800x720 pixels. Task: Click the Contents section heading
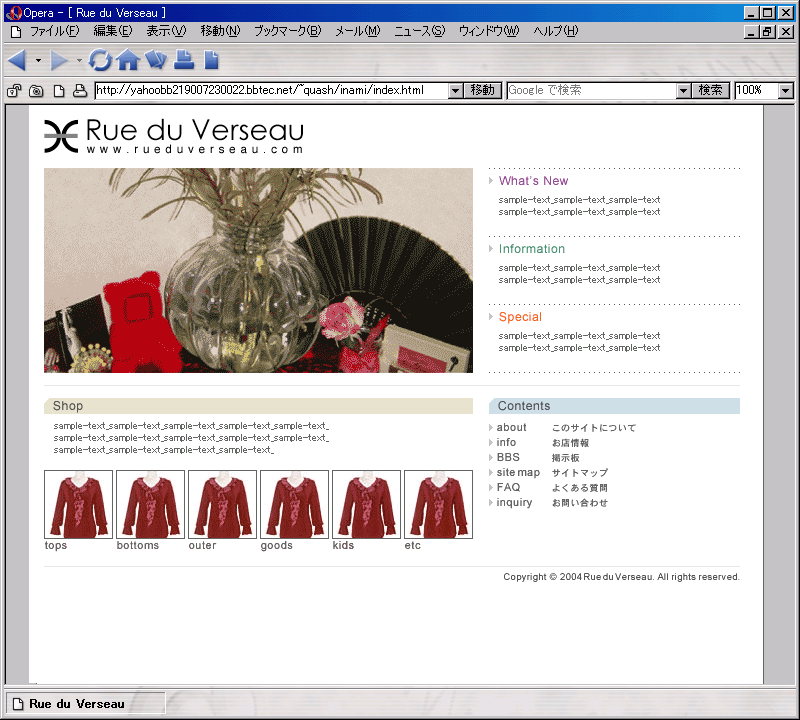tap(614, 406)
